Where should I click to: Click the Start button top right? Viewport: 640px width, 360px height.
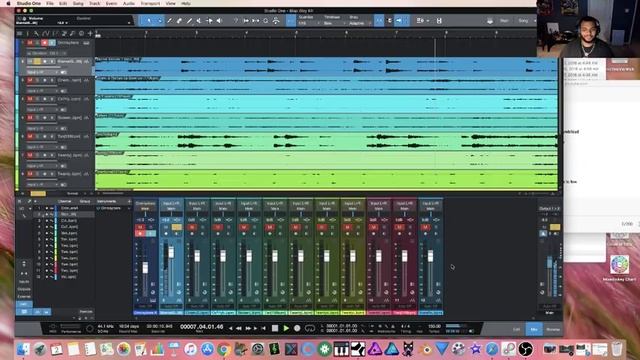point(504,21)
